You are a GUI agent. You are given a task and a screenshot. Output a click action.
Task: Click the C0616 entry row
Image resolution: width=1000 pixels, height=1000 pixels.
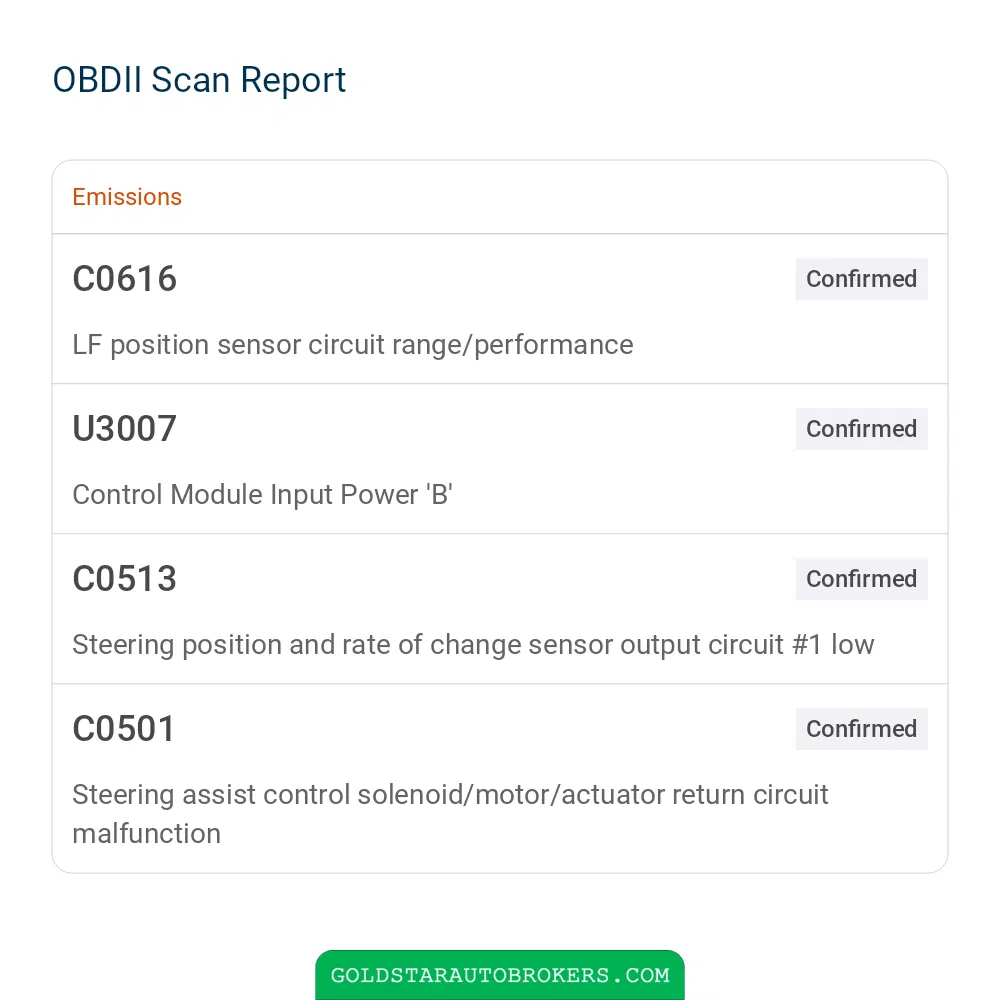(500, 309)
